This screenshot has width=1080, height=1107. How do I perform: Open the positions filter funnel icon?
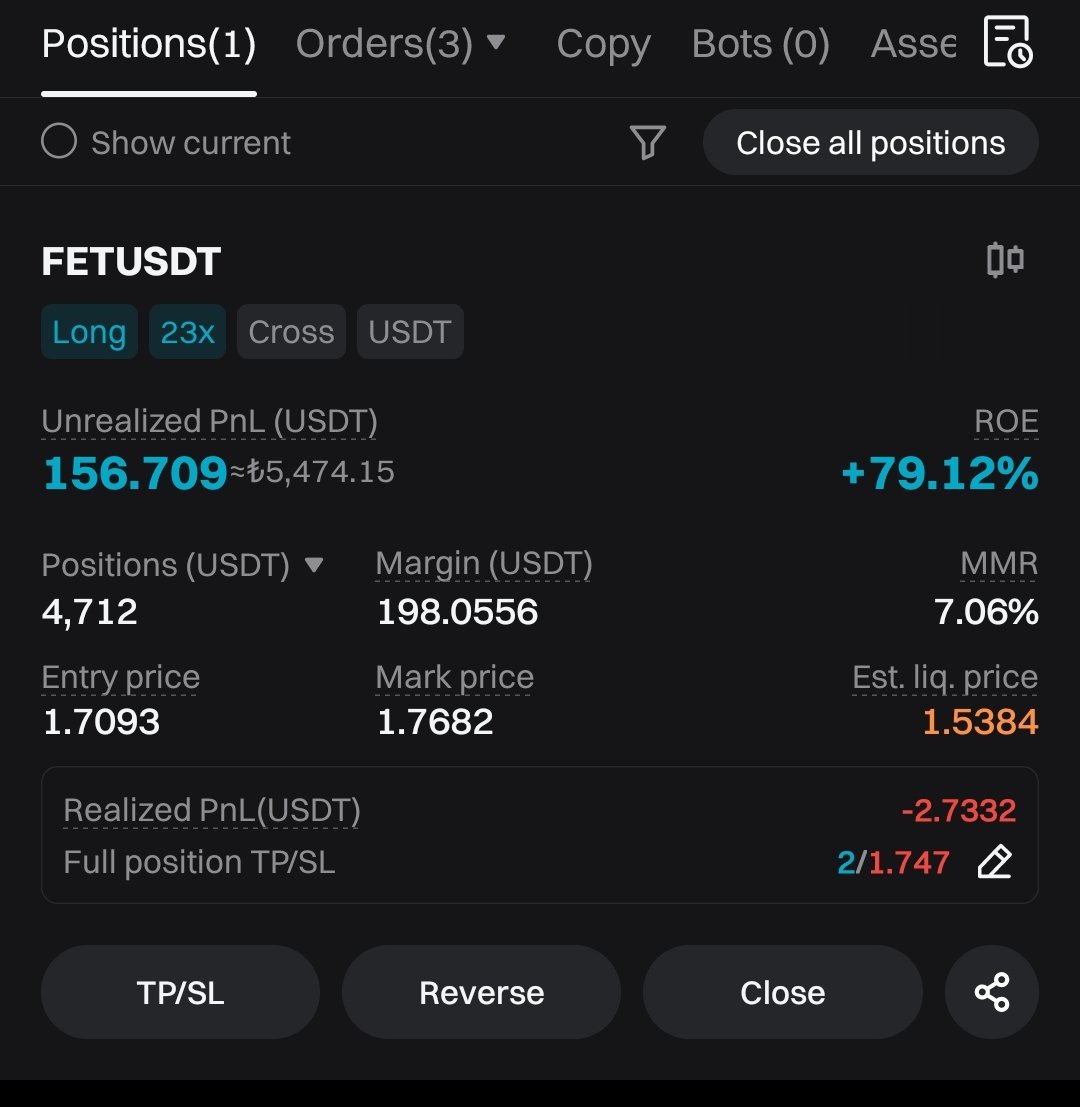pyautogui.click(x=647, y=143)
